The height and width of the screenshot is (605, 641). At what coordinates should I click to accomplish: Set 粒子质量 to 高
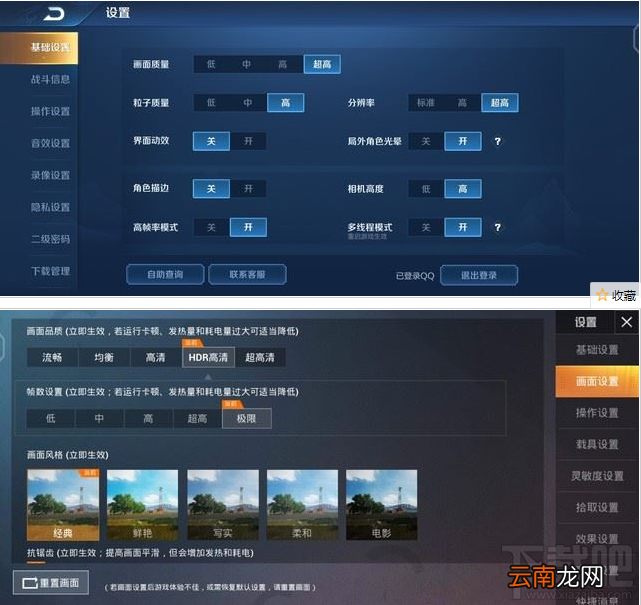coord(285,103)
